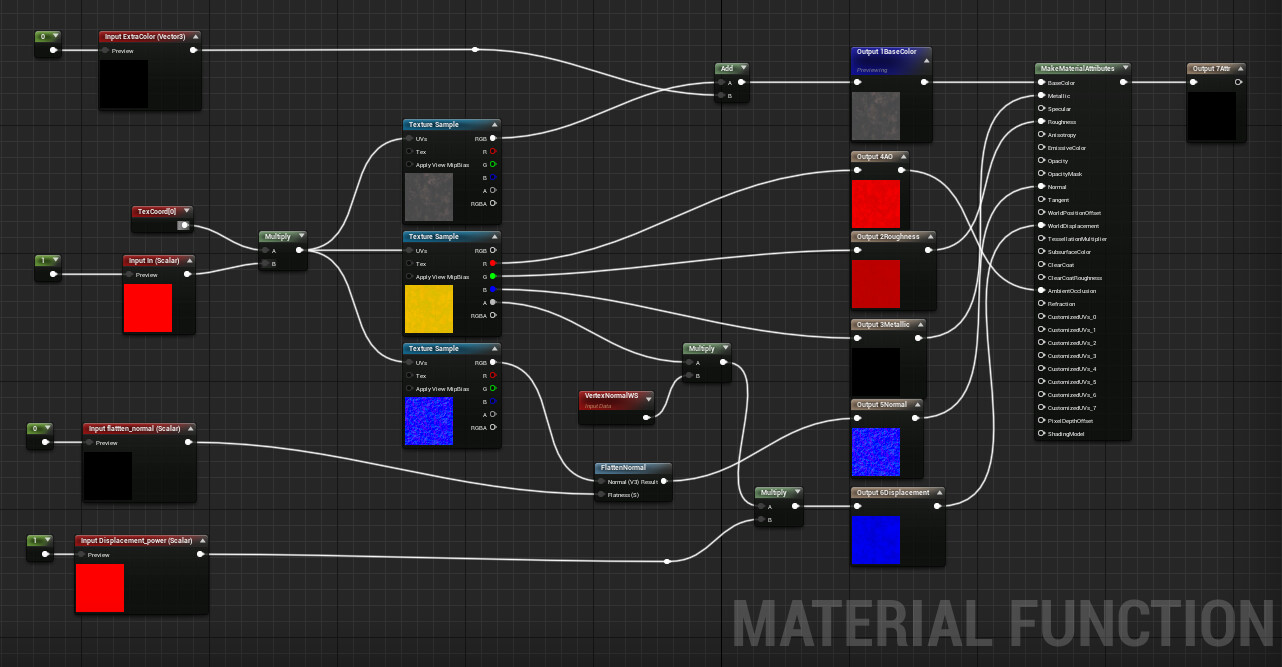Select the constant 1 node feeding Input Displacement_power
Screen dimensions: 1282x667
[x=39, y=547]
